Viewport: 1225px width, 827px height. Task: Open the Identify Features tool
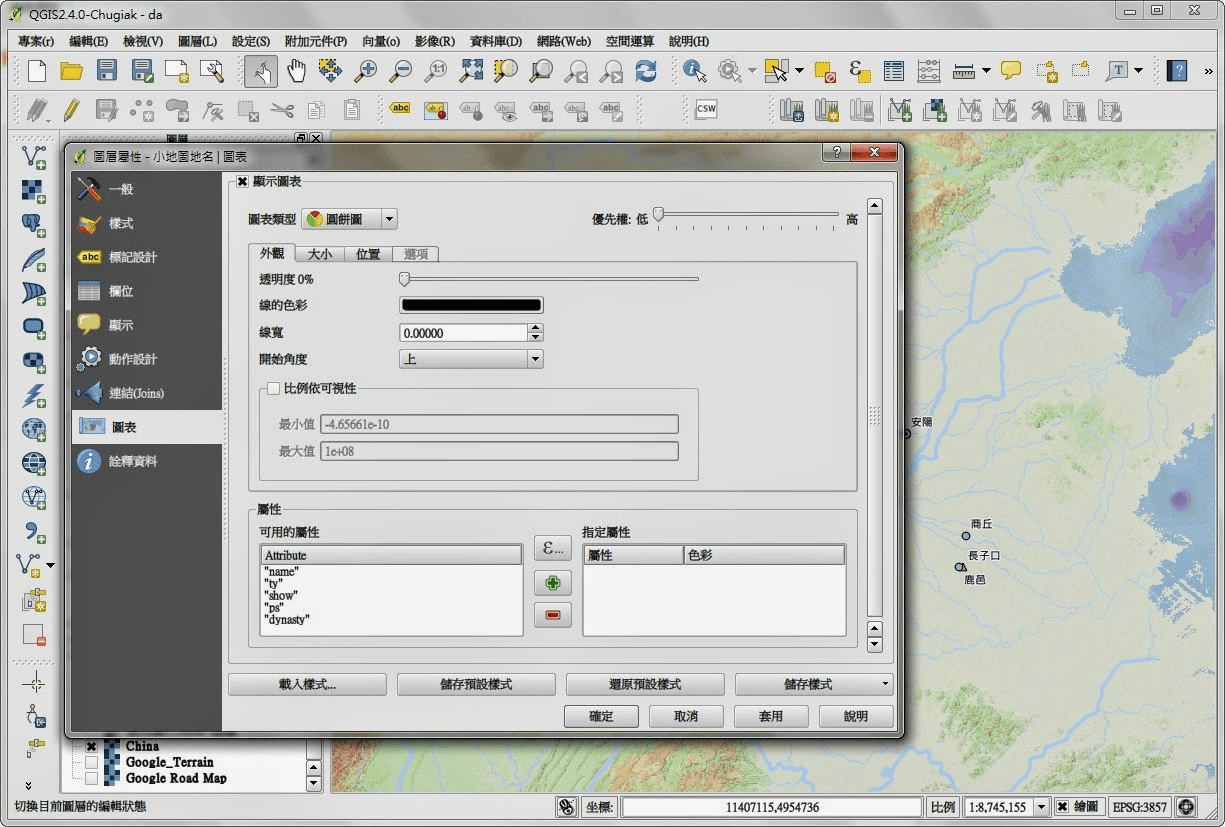695,71
